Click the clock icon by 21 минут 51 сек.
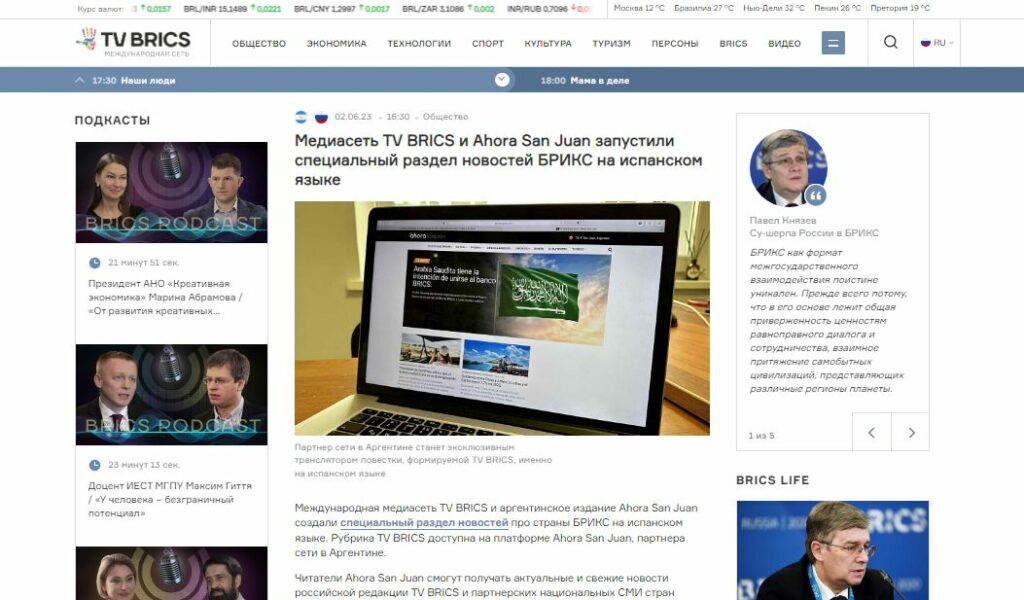 (95, 262)
